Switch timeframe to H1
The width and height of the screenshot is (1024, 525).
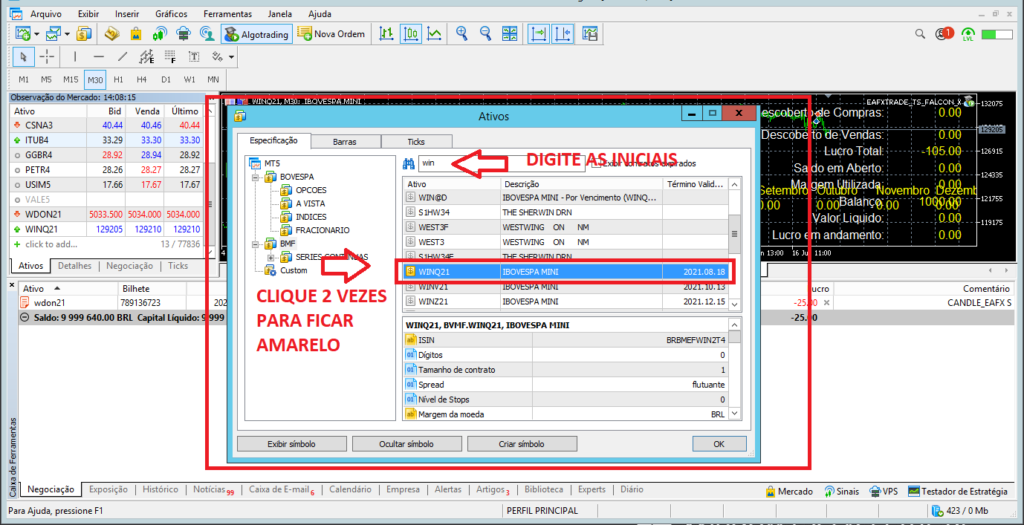(118, 79)
